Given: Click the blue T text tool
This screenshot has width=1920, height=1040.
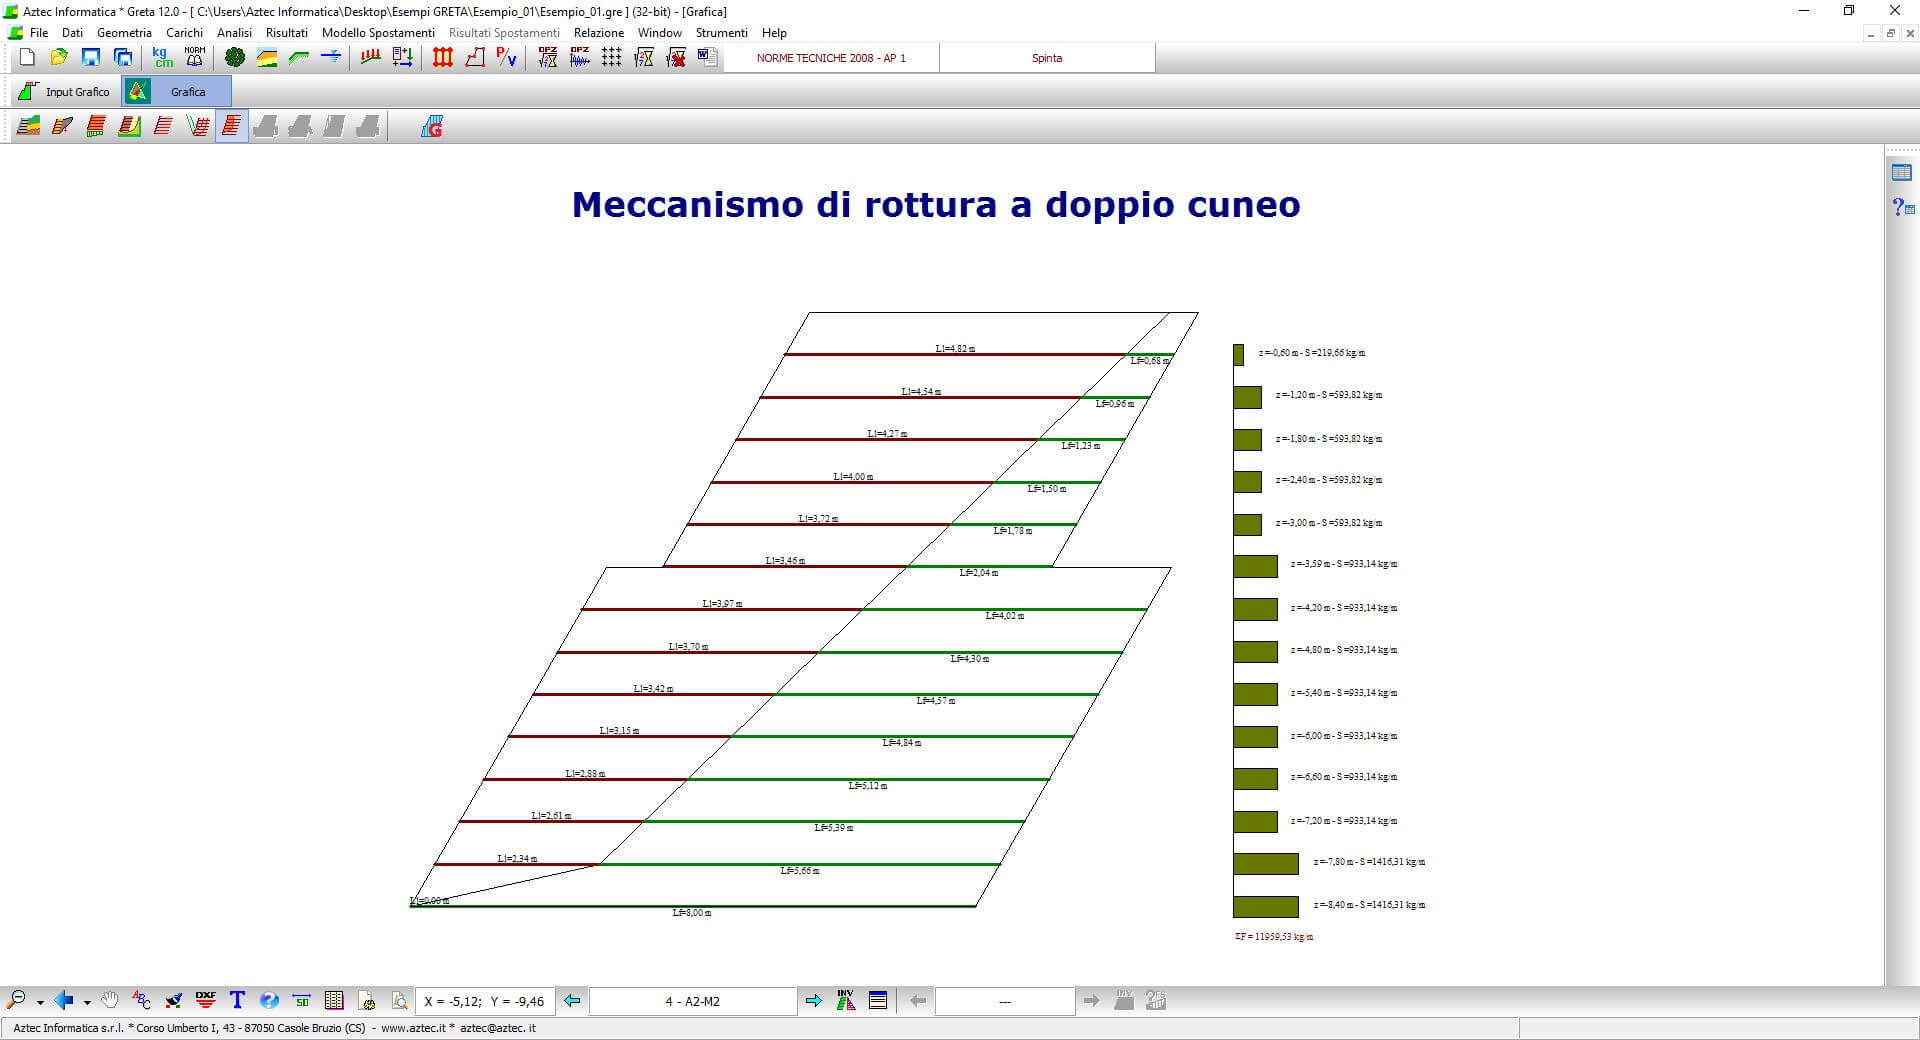Looking at the screenshot, I should tap(237, 1000).
